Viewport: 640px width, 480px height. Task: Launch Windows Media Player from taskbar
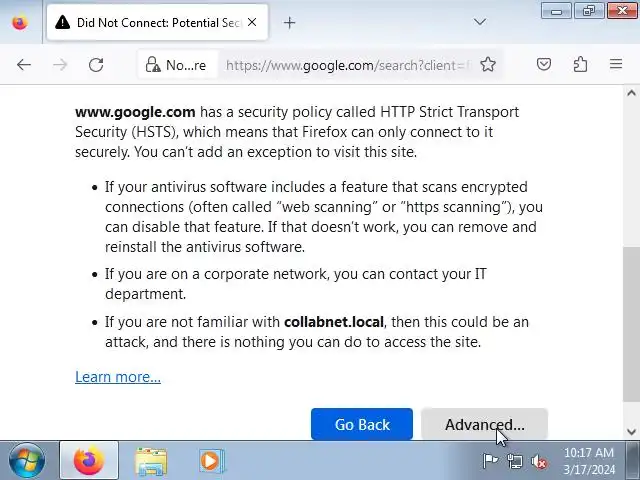[210, 461]
